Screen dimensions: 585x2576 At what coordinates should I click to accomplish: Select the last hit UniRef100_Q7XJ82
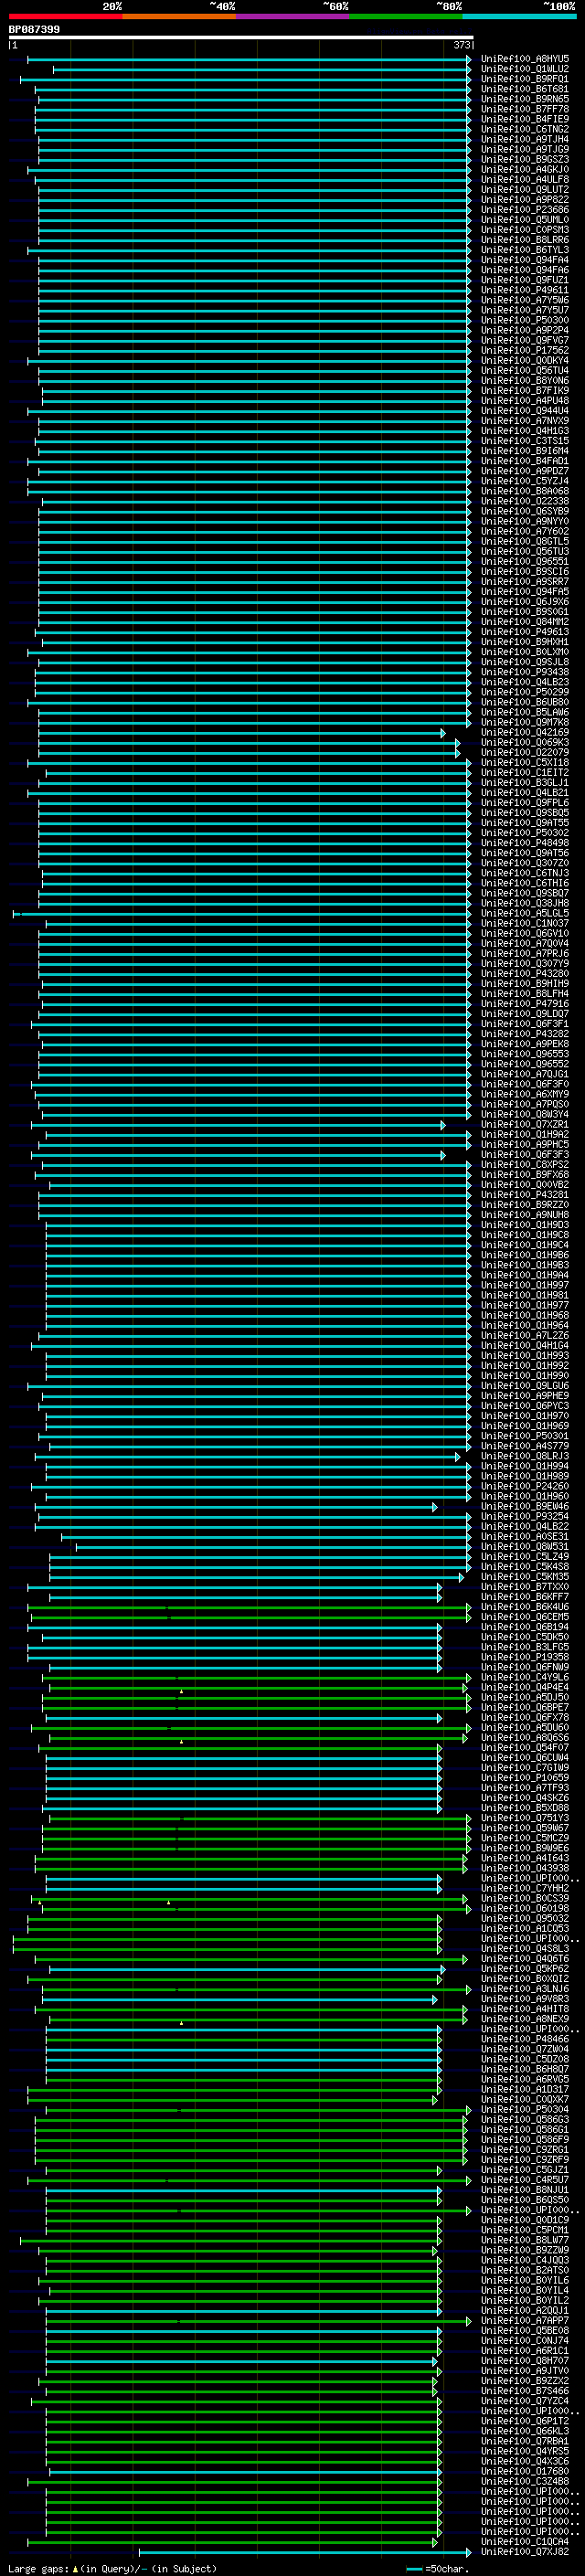(x=524, y=2552)
